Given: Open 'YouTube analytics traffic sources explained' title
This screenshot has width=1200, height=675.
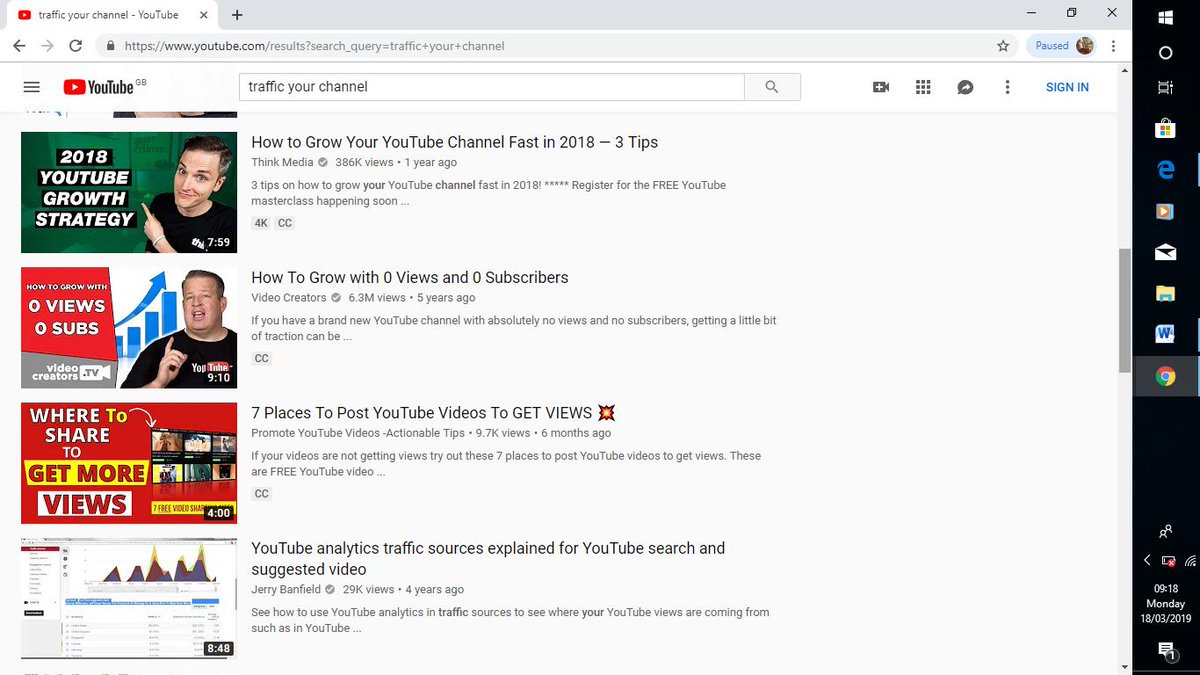Looking at the screenshot, I should coord(488,558).
